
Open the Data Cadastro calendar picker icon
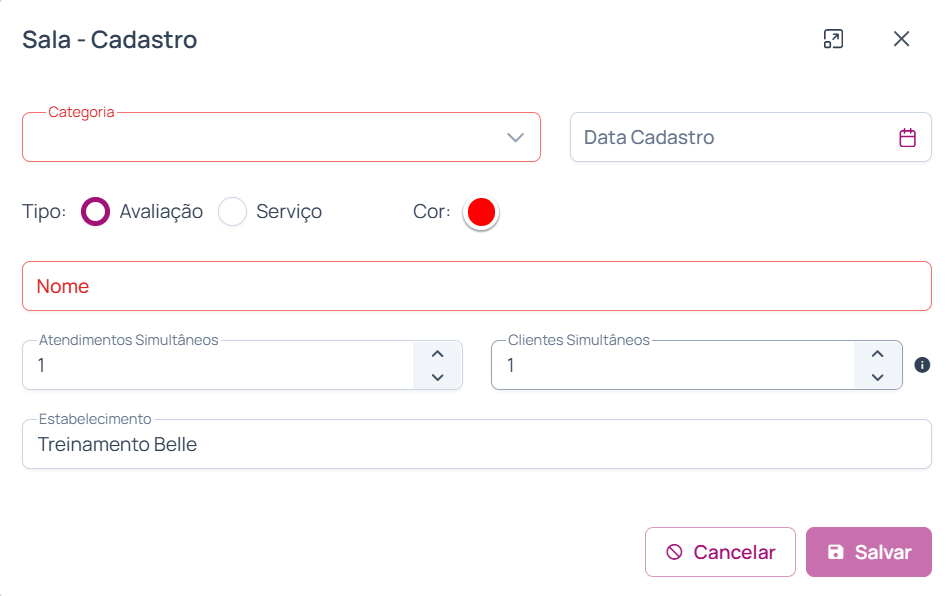coord(907,138)
